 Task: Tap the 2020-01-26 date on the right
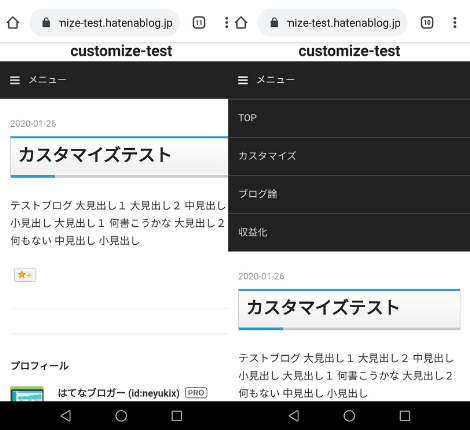coord(261,276)
